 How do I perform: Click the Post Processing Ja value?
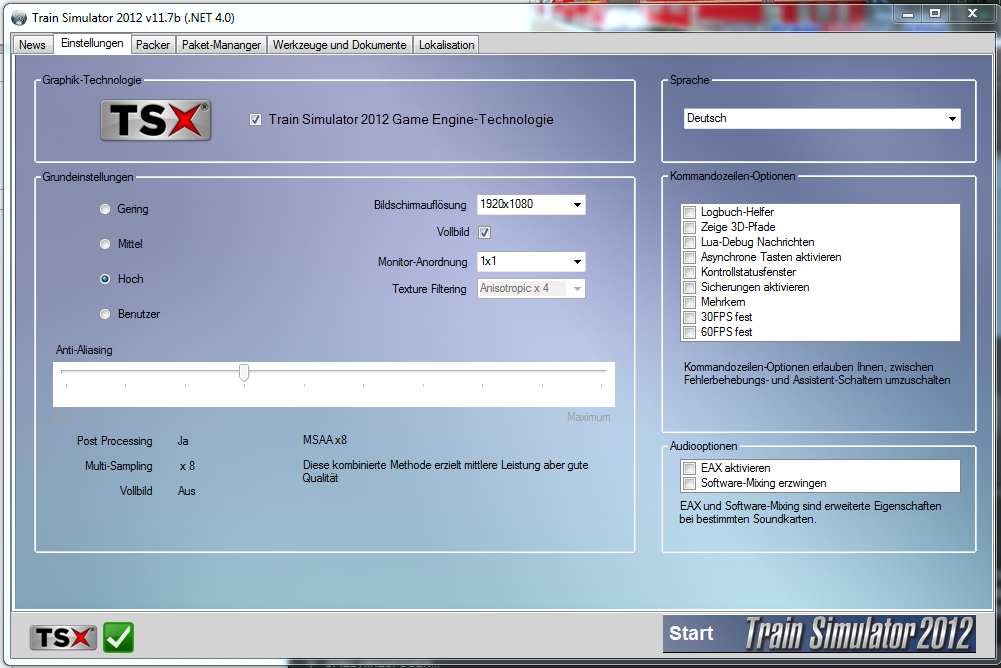pos(183,441)
